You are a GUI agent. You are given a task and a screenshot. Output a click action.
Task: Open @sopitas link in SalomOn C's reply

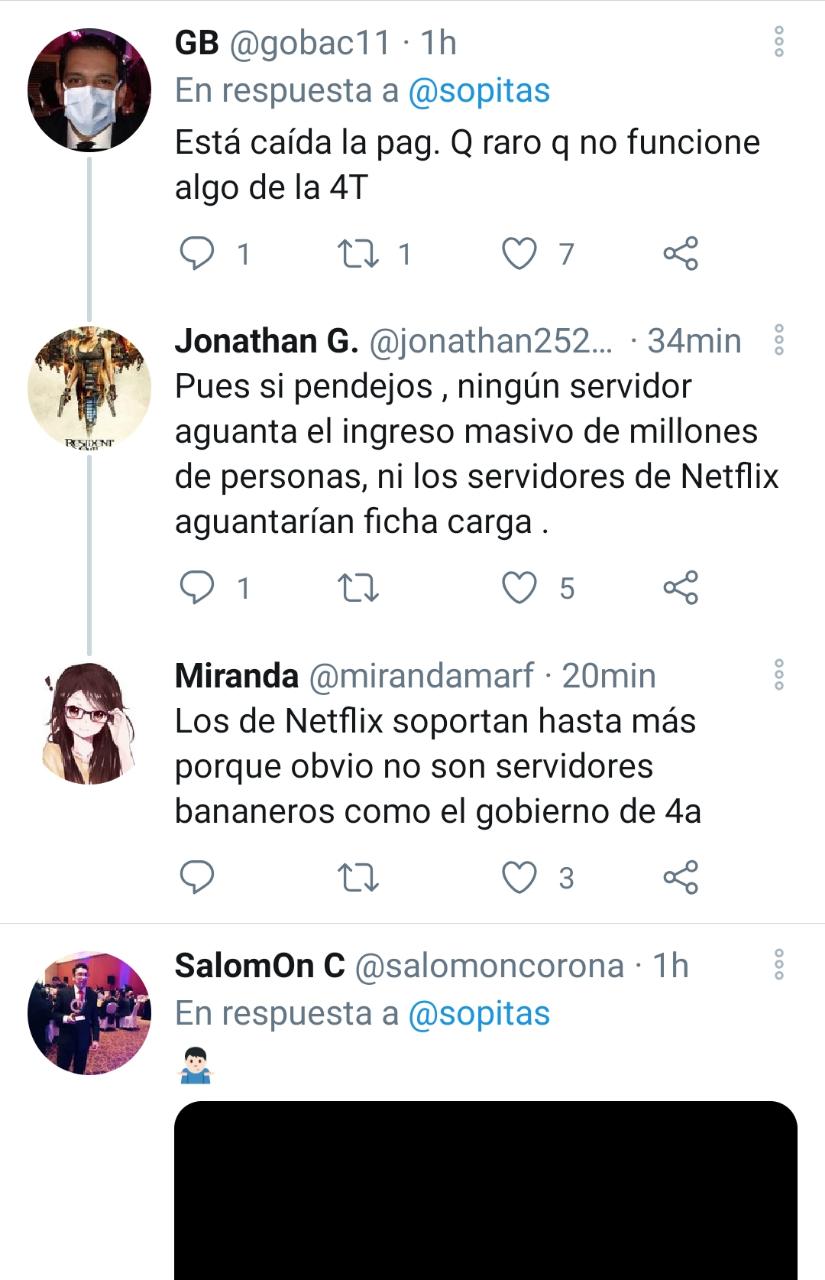click(x=479, y=1013)
